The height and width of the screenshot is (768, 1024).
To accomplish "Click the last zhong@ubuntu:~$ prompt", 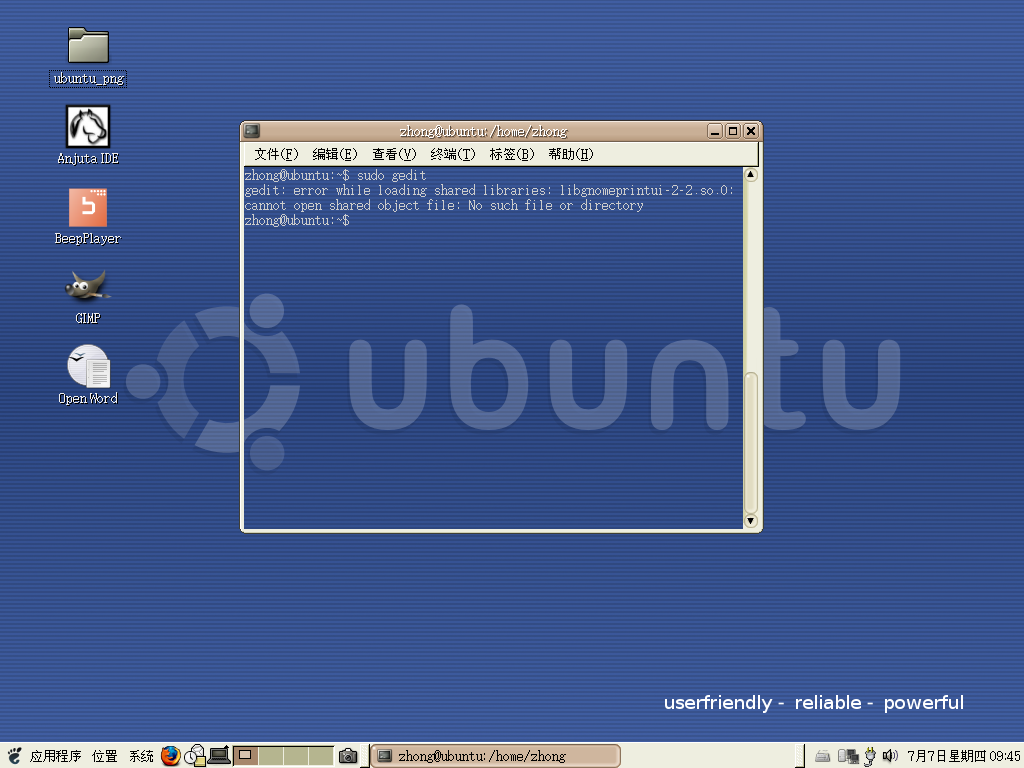I will (x=297, y=220).
